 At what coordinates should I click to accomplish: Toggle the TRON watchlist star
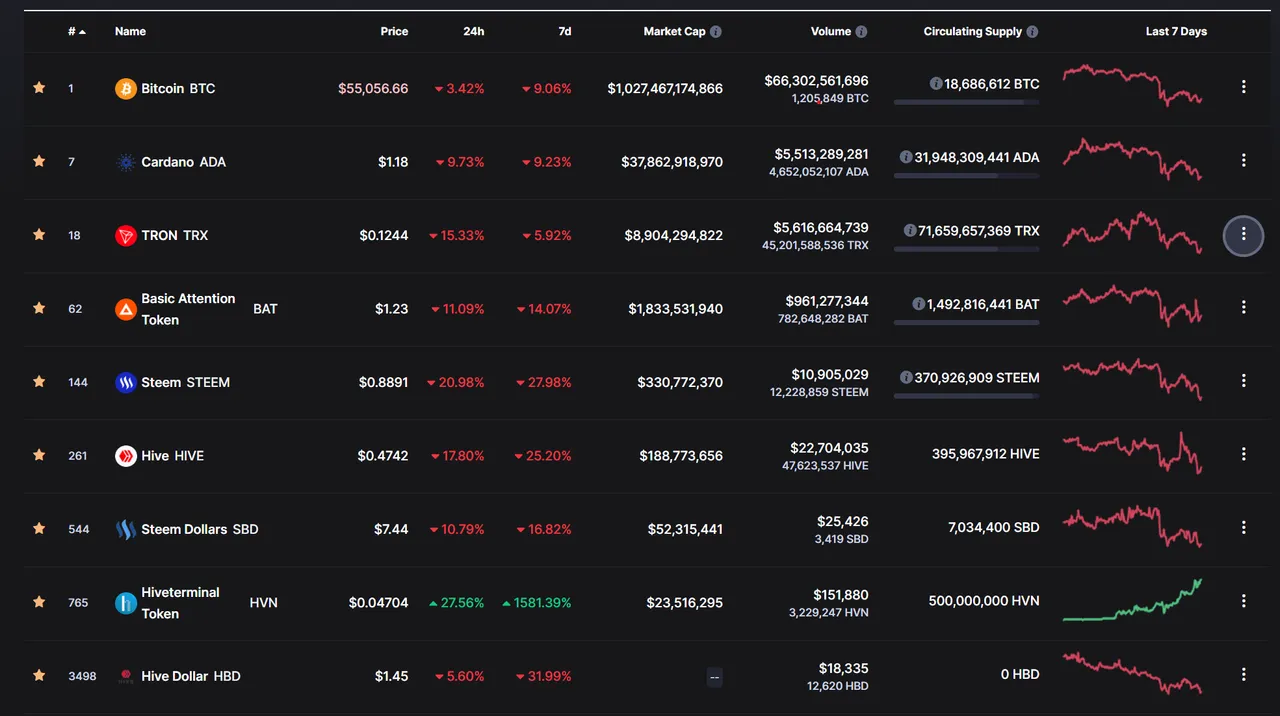click(x=39, y=235)
